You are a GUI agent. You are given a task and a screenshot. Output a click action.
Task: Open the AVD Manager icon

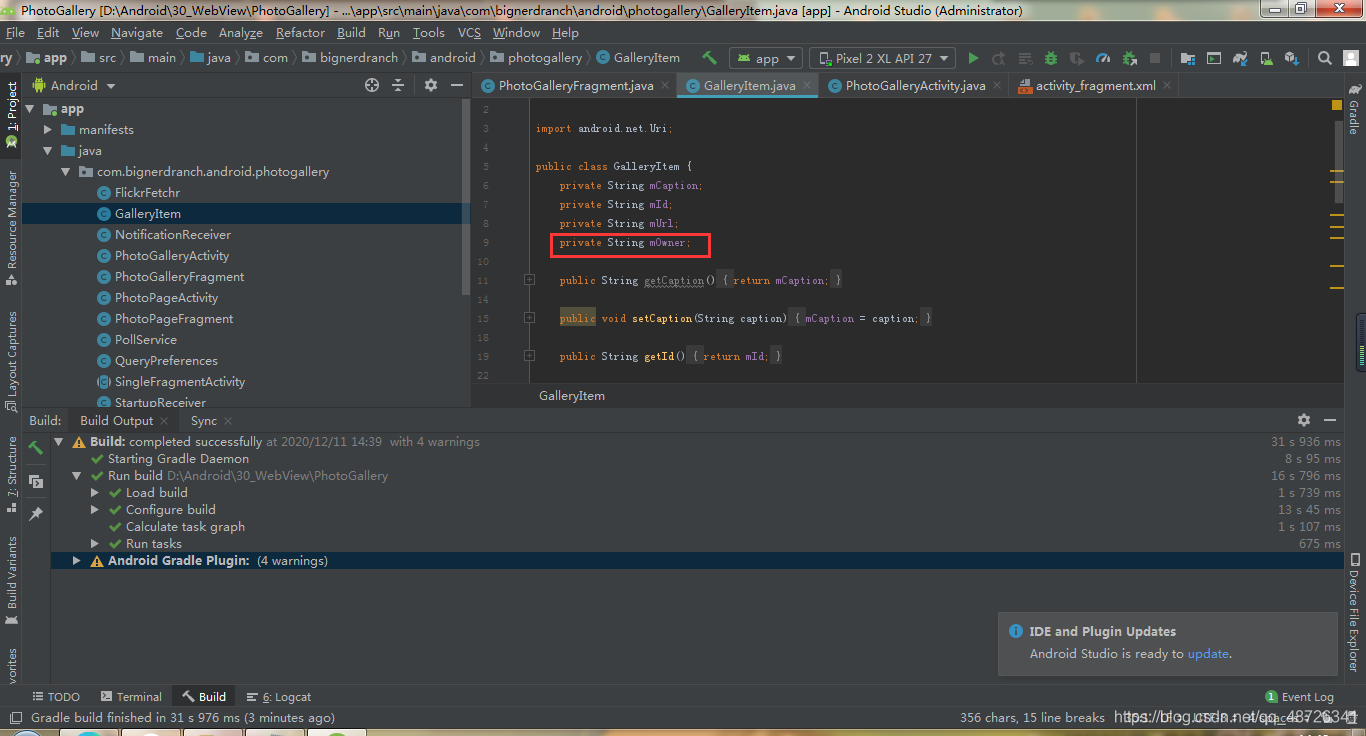tap(1265, 58)
